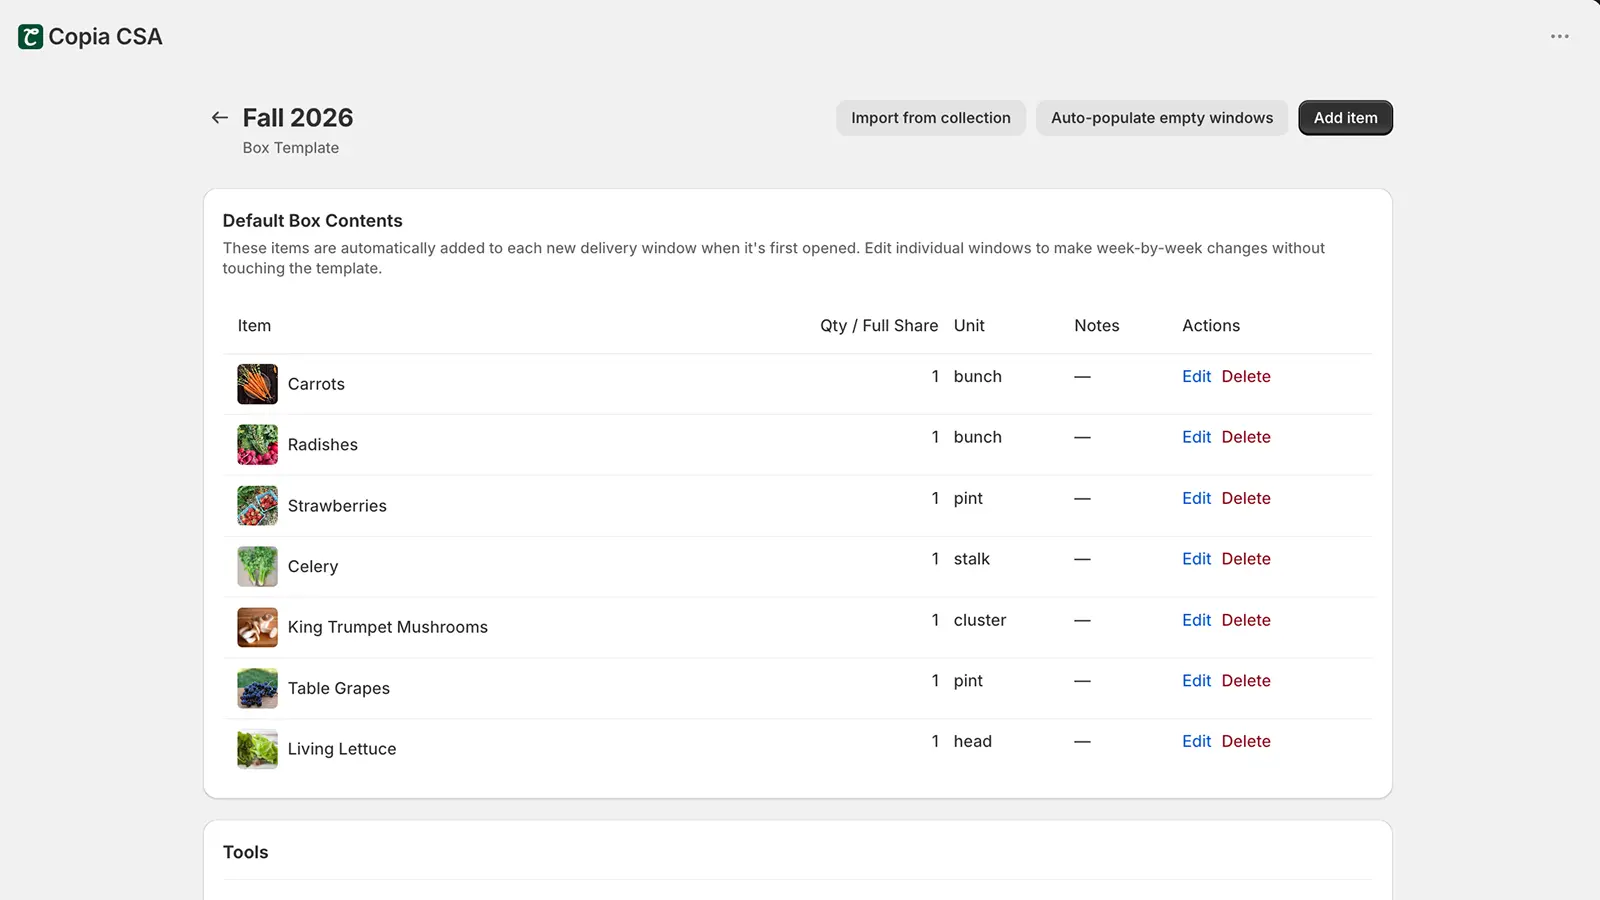Image resolution: width=1600 pixels, height=900 pixels.
Task: Edit the Strawberries row
Action: click(1196, 498)
